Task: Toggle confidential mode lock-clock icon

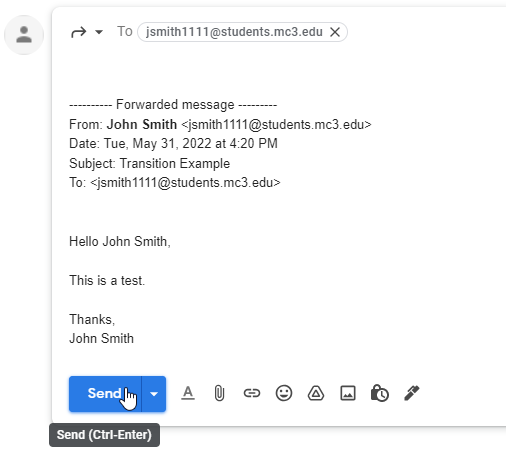Action: 380,393
